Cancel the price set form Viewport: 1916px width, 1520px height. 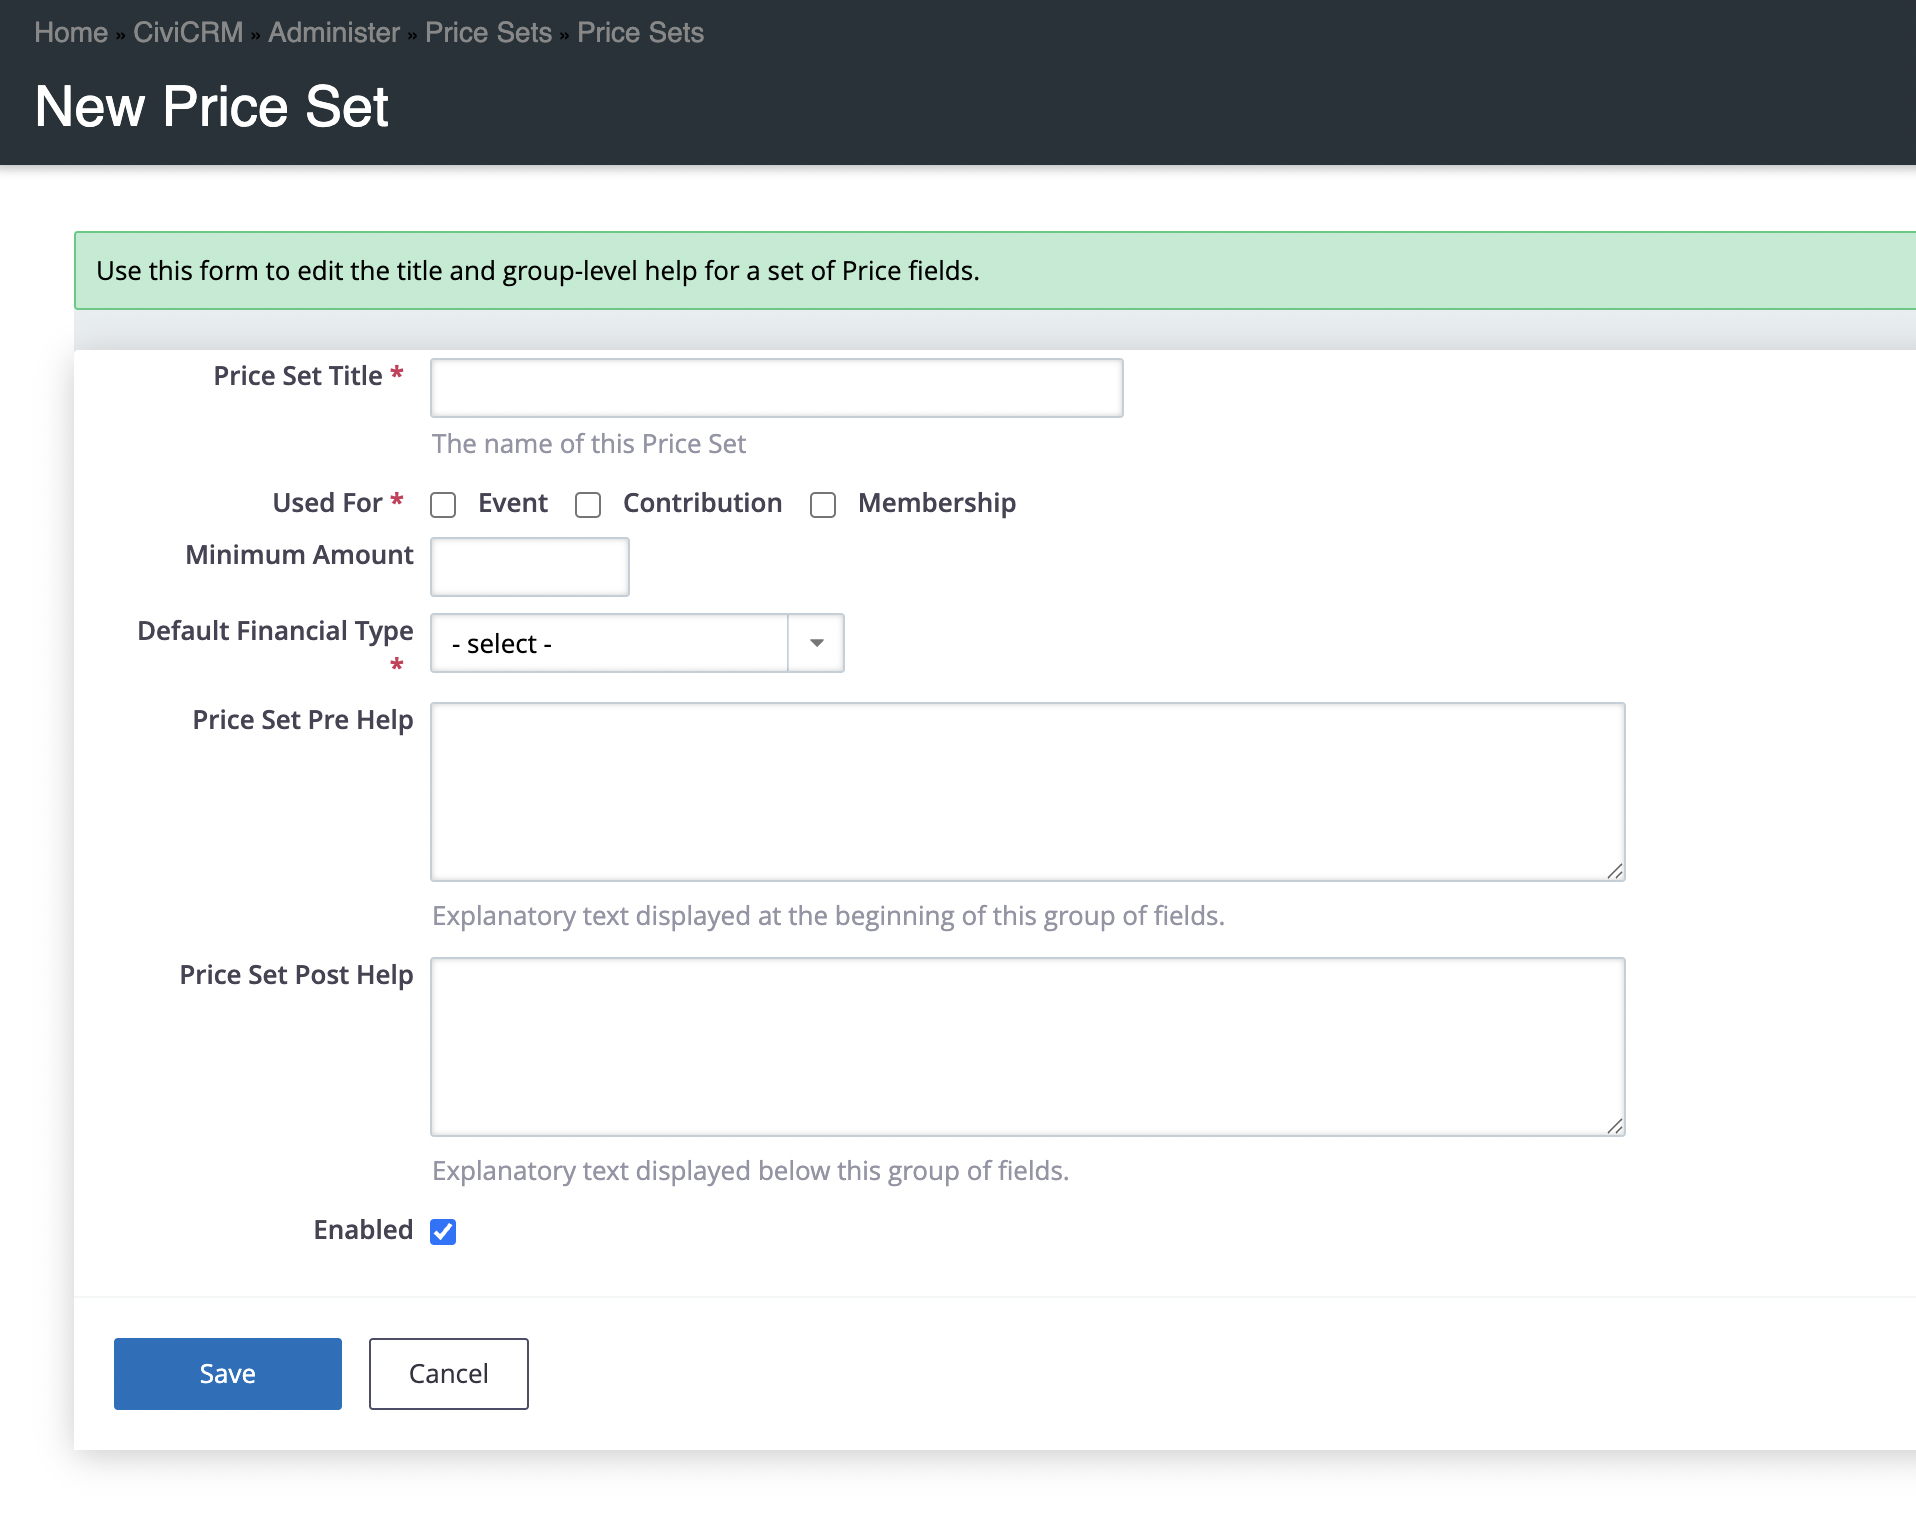(448, 1374)
